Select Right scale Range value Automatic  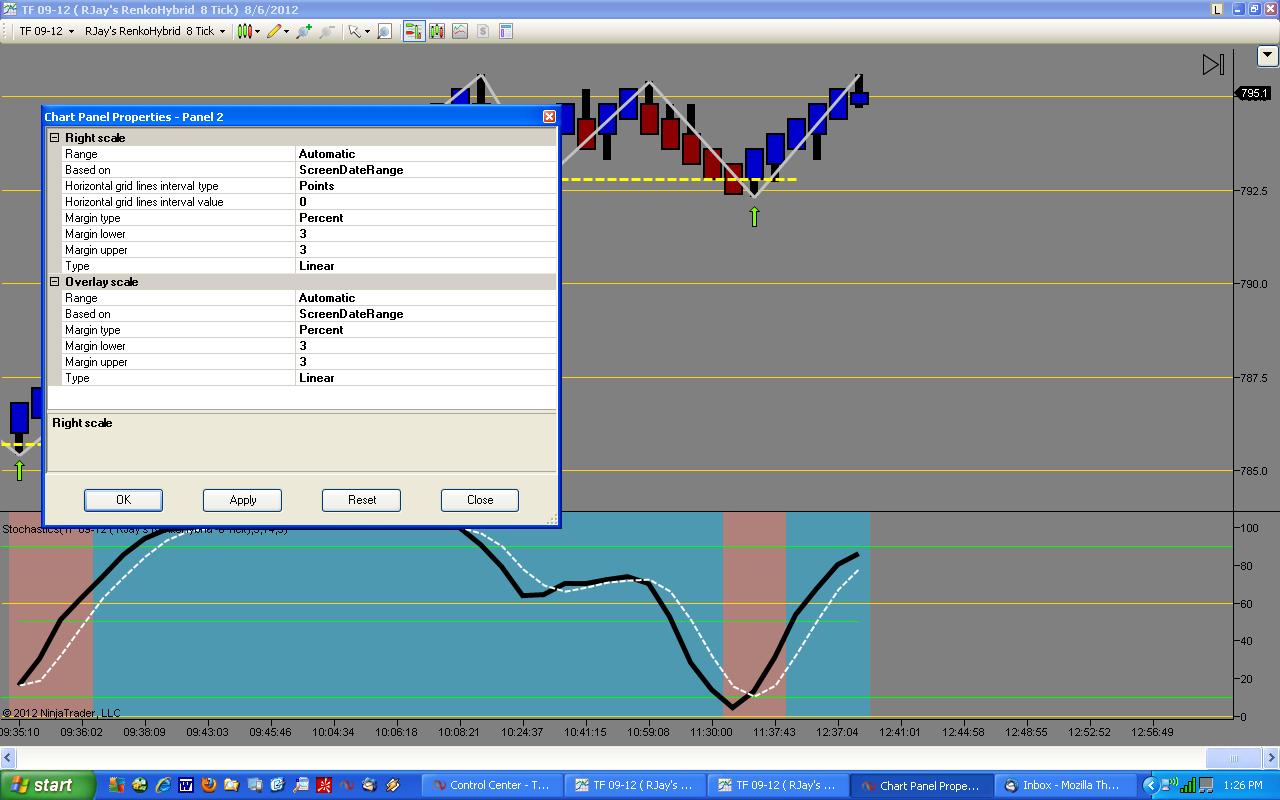click(x=426, y=154)
